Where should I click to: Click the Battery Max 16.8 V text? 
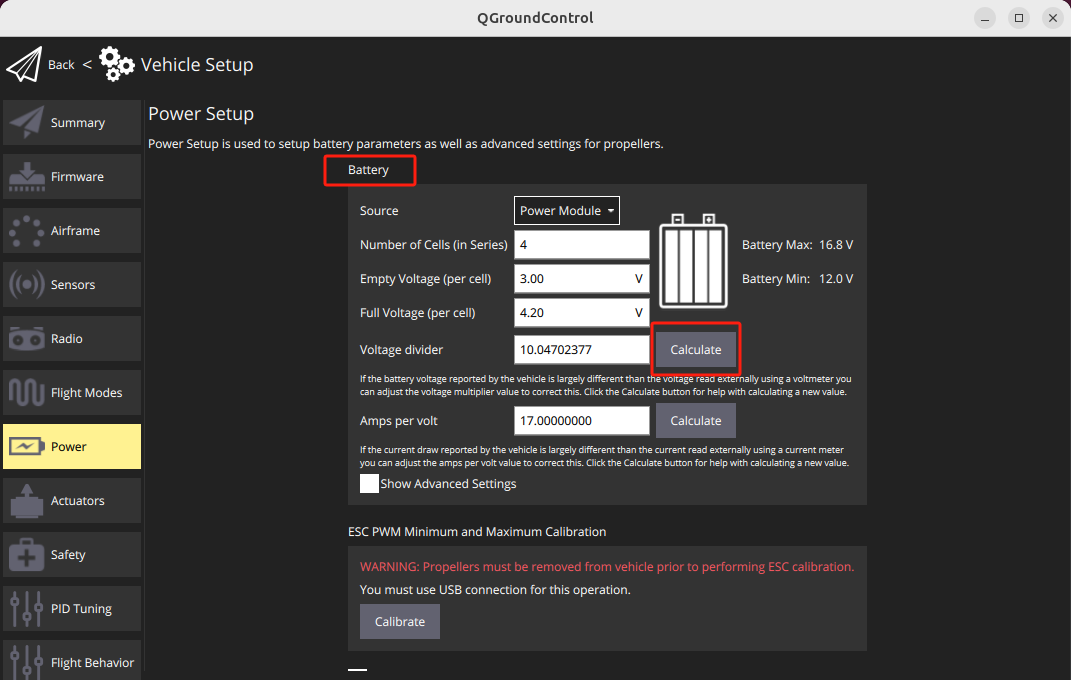(797, 244)
